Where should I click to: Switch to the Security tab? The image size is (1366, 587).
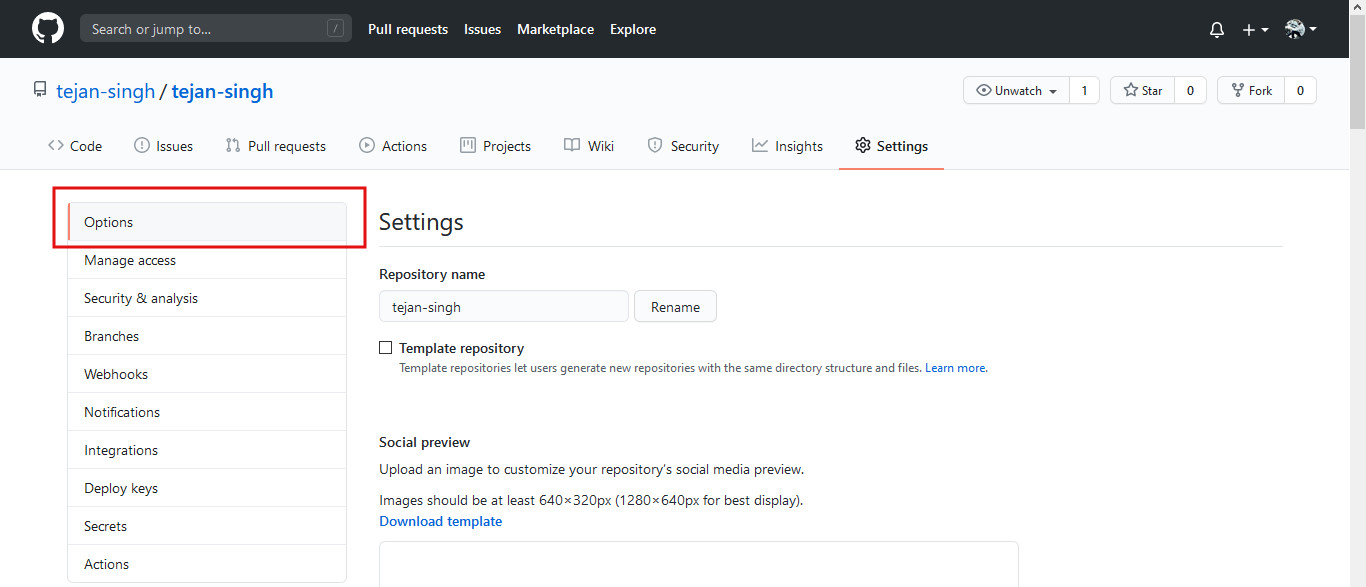683,146
